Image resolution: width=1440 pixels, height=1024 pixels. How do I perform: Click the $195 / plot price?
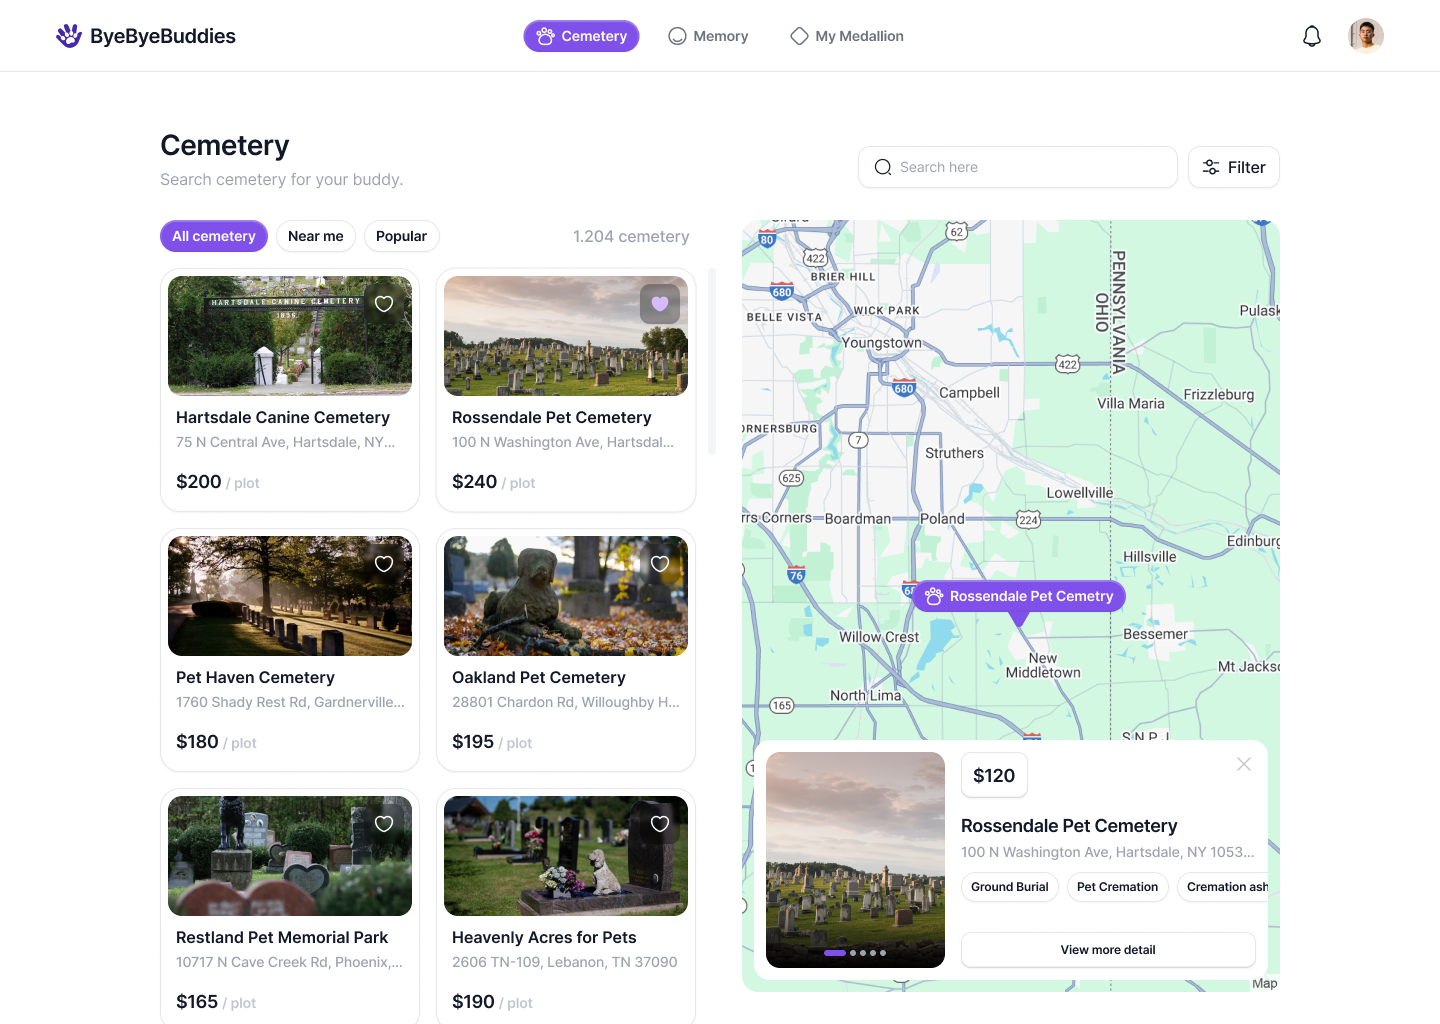(x=492, y=742)
